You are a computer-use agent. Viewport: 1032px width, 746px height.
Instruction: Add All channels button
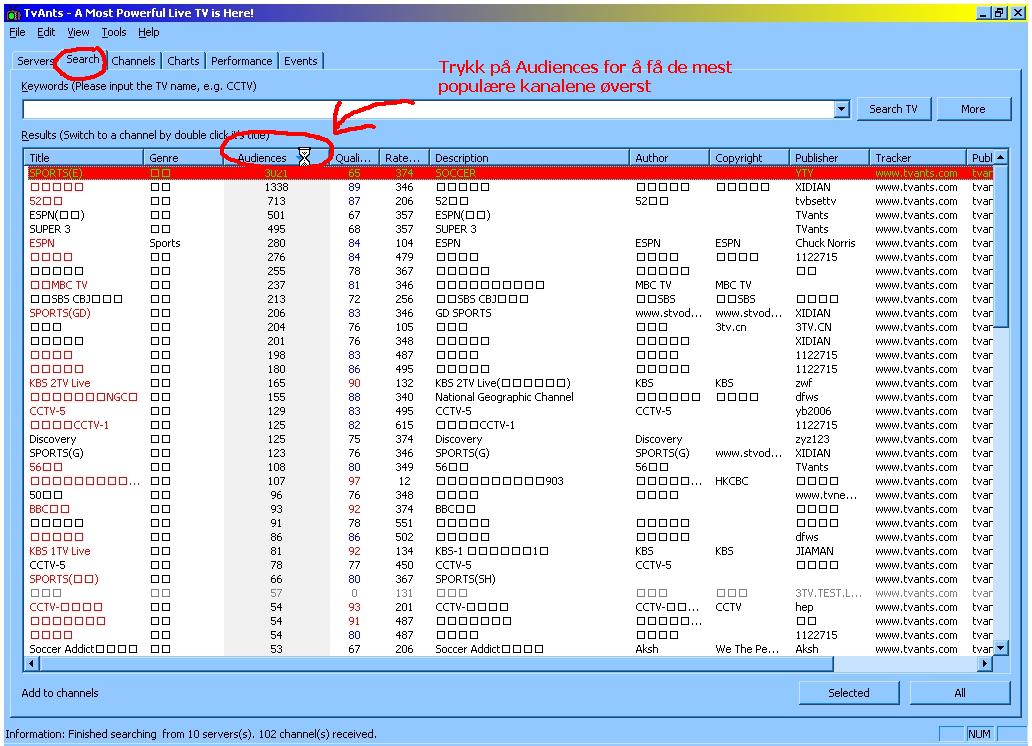pyautogui.click(x=960, y=693)
